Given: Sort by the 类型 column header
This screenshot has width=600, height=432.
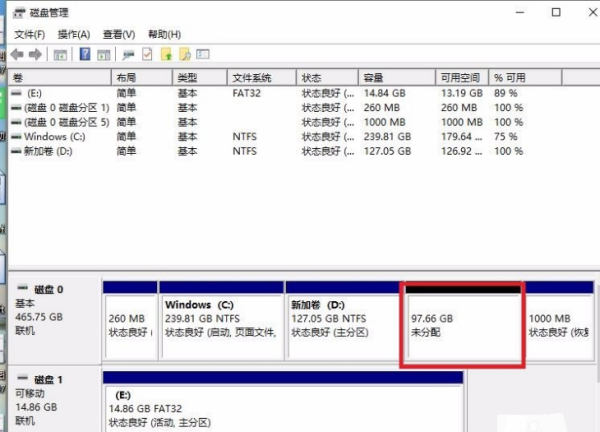Looking at the screenshot, I should [x=200, y=78].
